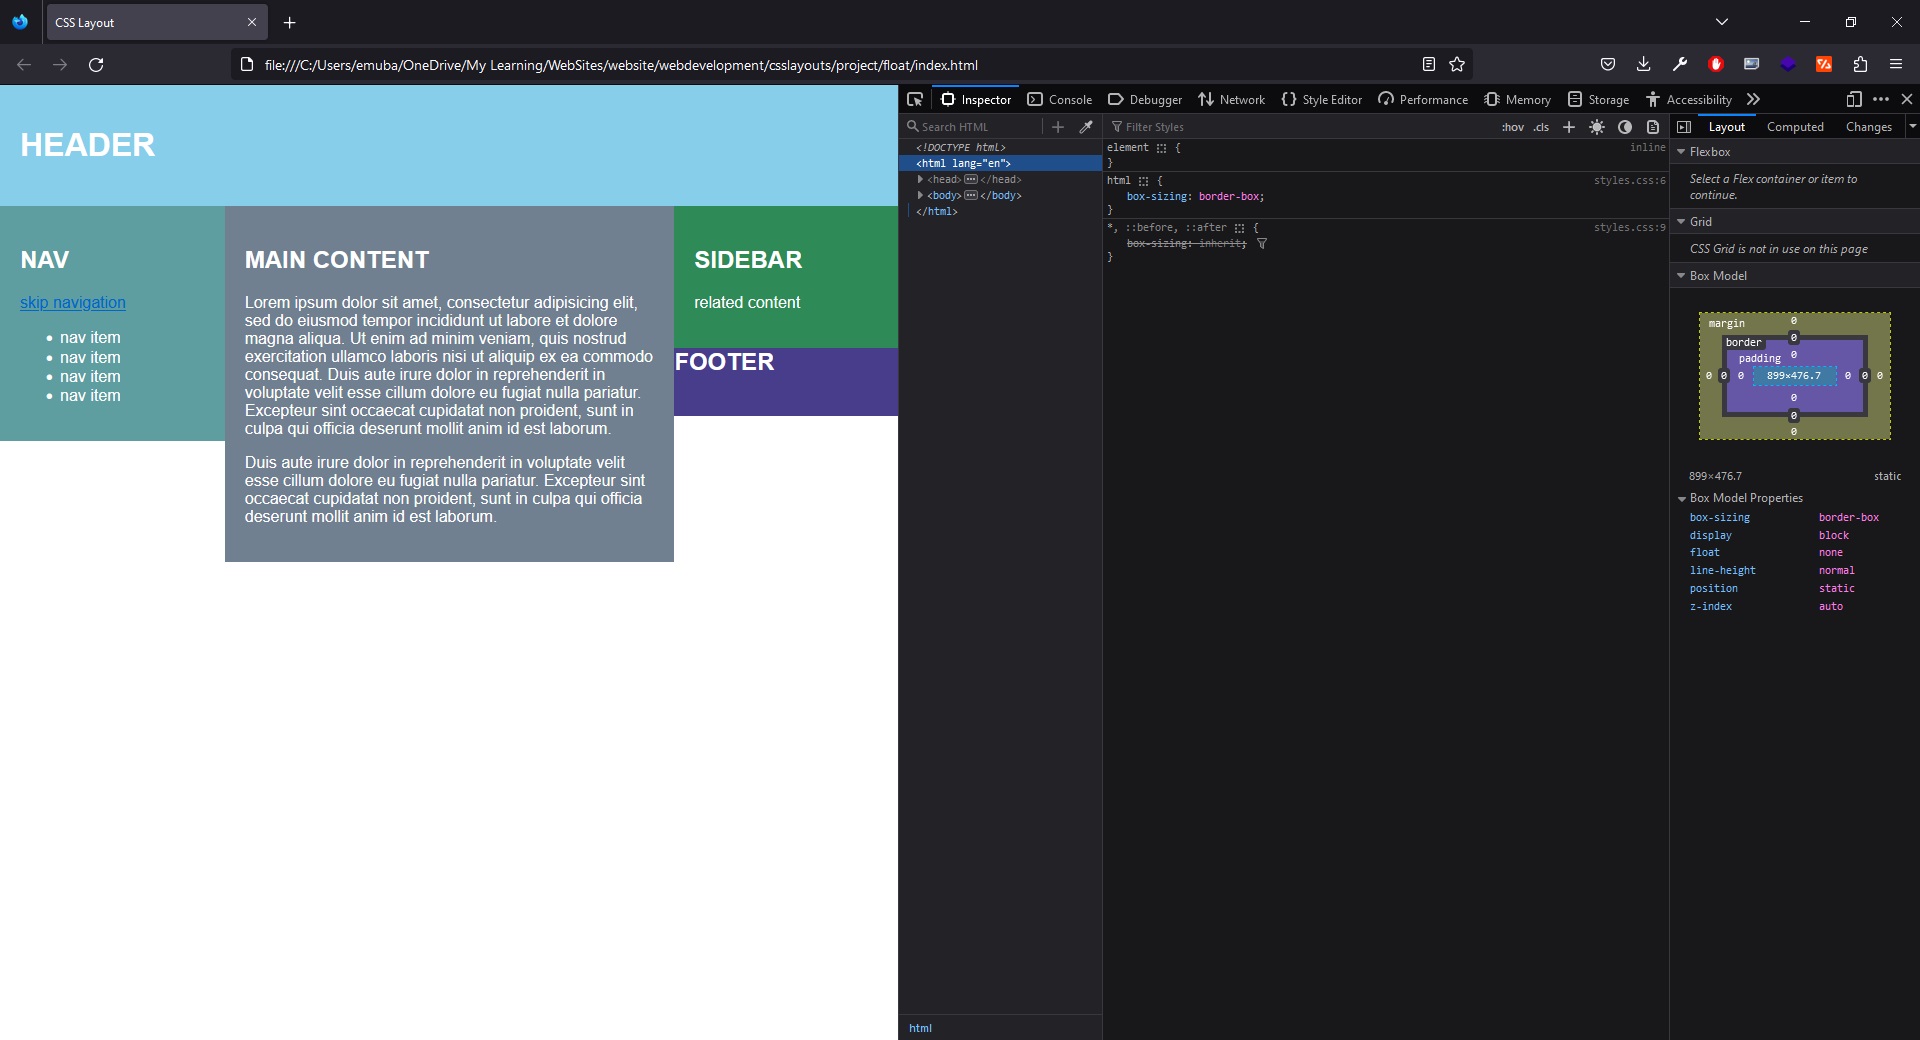This screenshot has width=1920, height=1040.
Task: Click the create new node plus icon
Action: [1058, 127]
